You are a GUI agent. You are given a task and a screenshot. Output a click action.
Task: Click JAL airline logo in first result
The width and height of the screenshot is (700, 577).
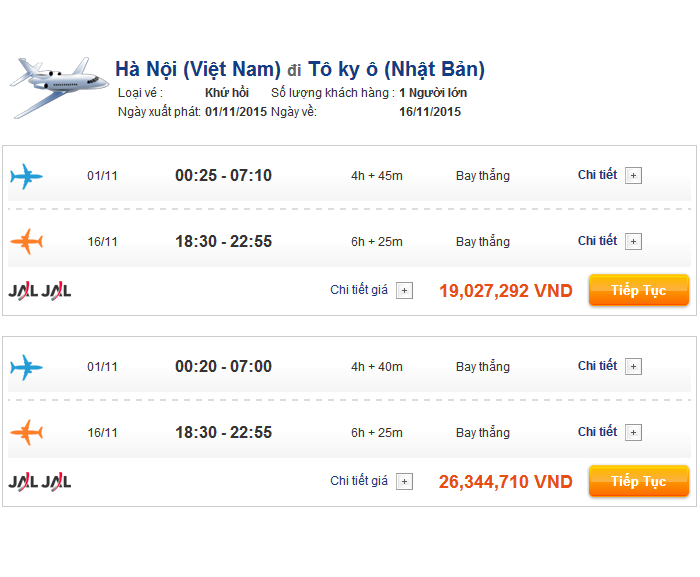pos(40,291)
